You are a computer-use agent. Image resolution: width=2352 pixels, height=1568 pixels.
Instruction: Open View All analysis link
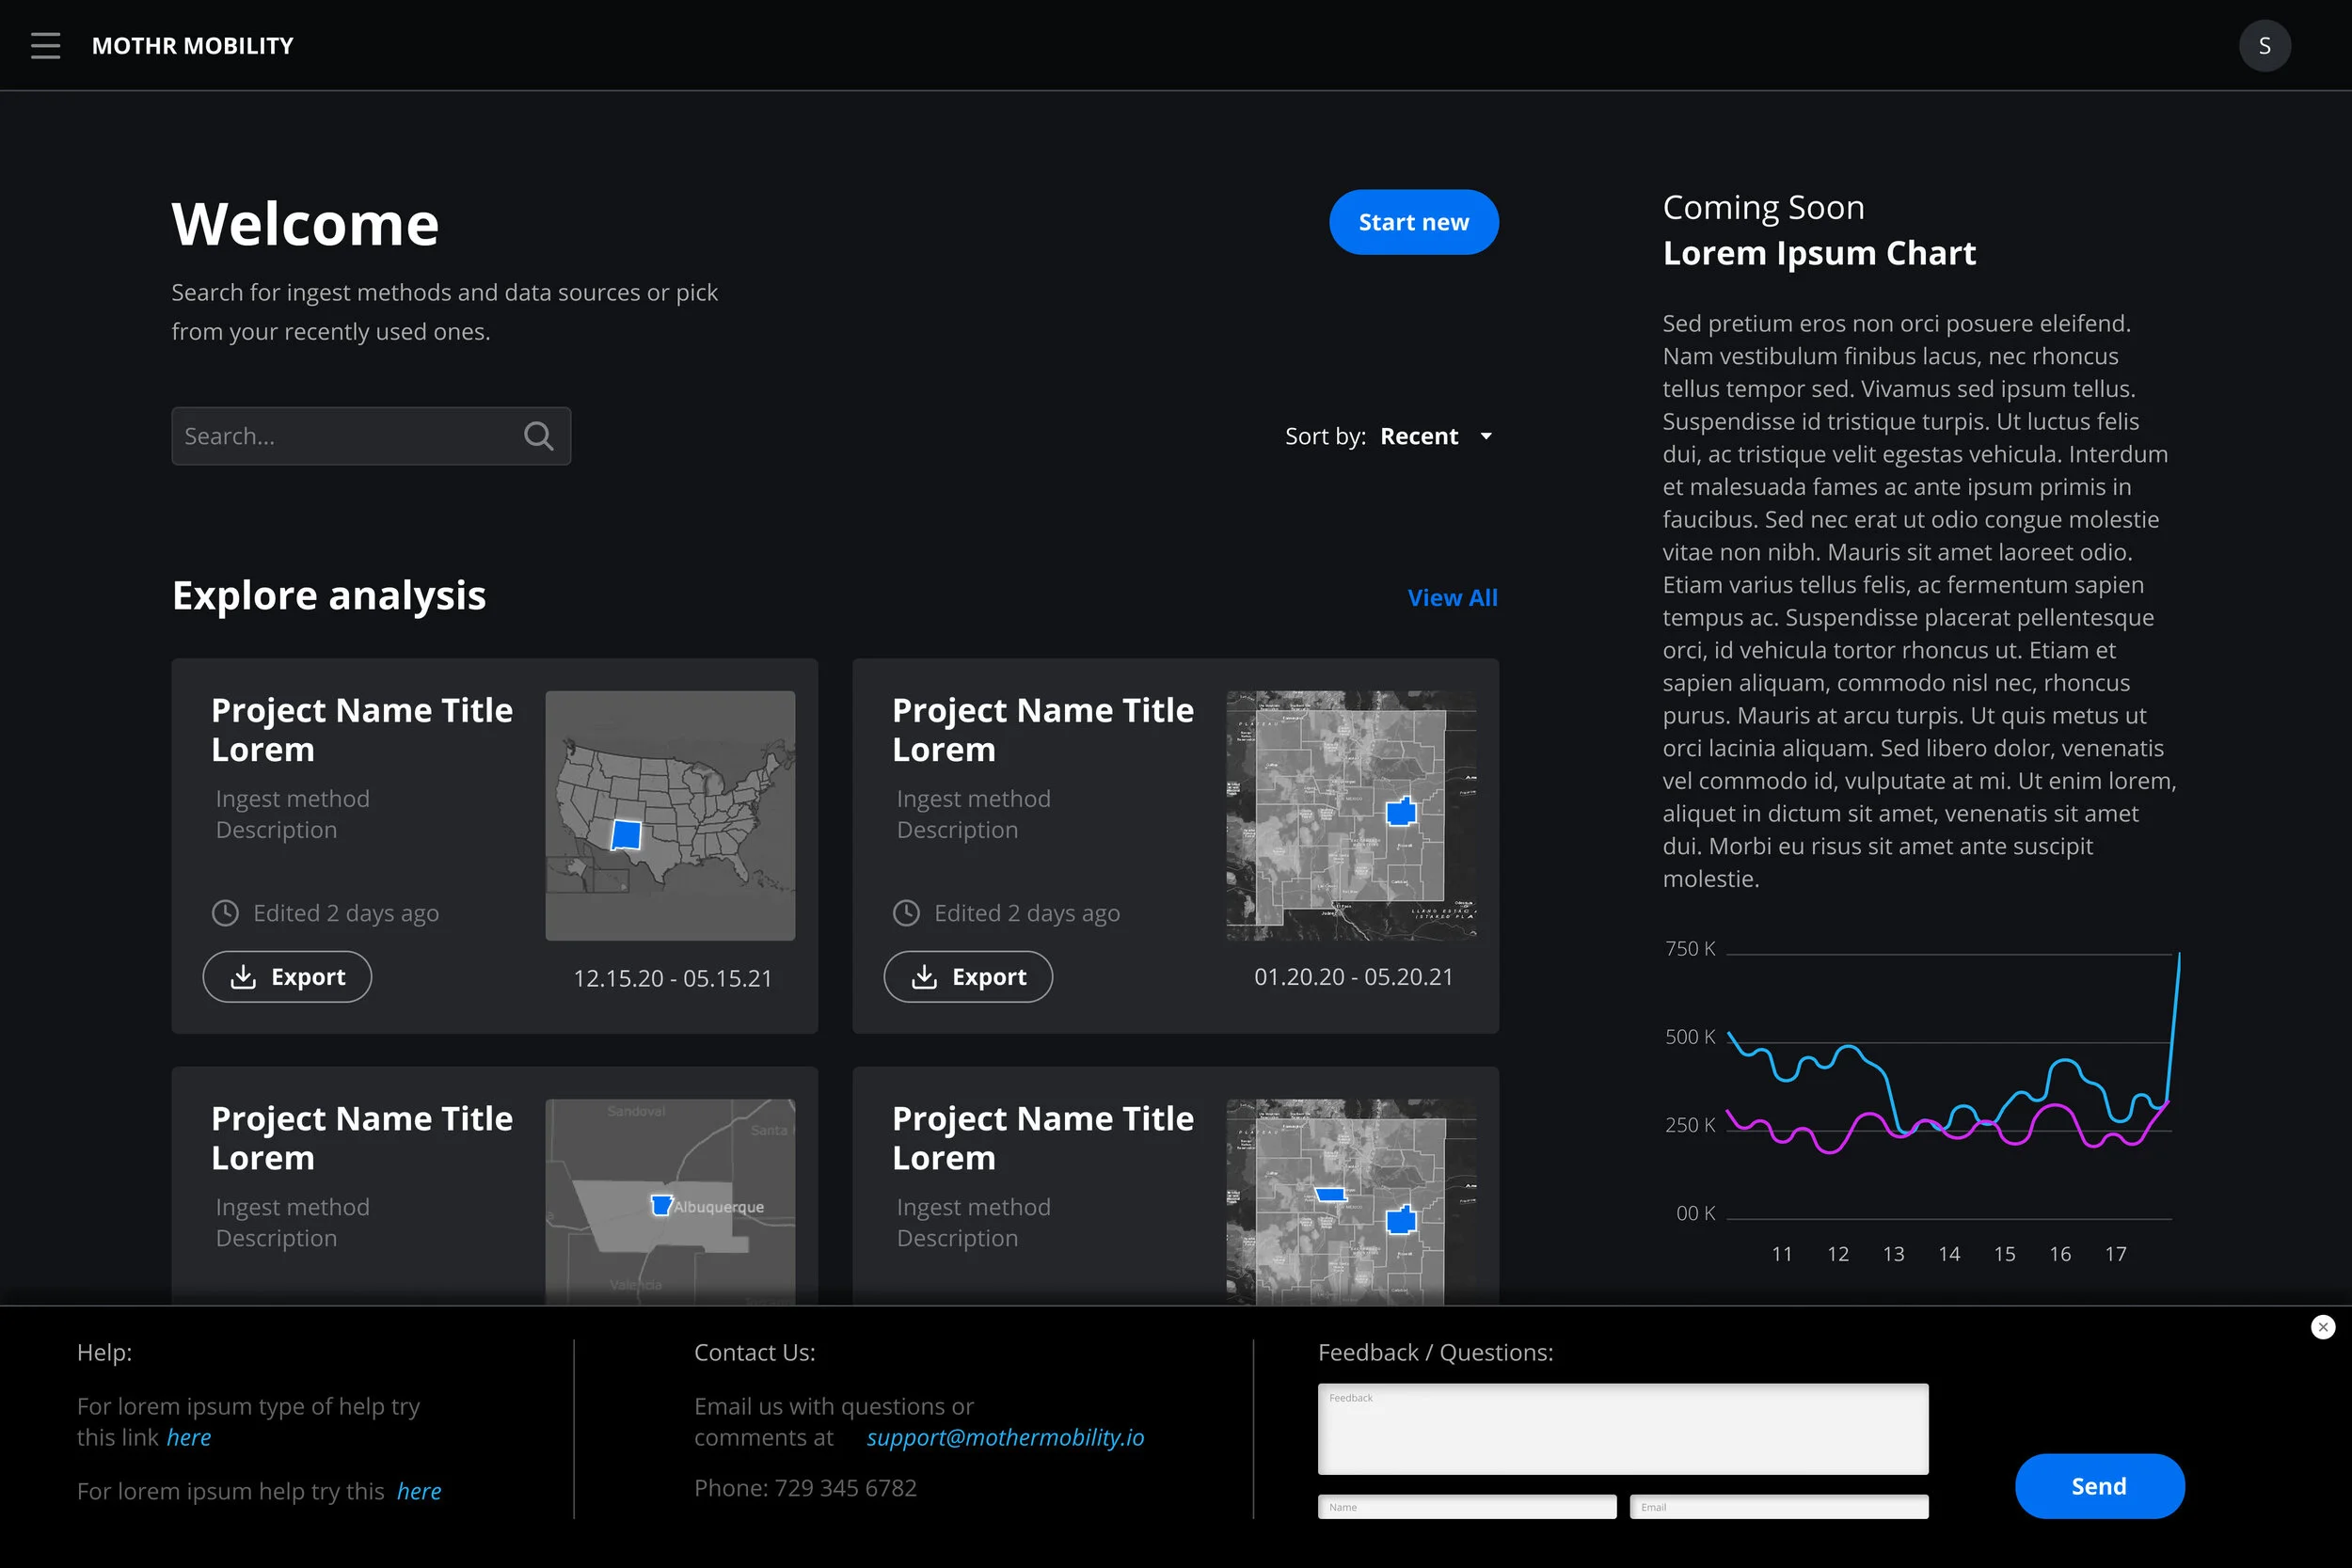1452,598
